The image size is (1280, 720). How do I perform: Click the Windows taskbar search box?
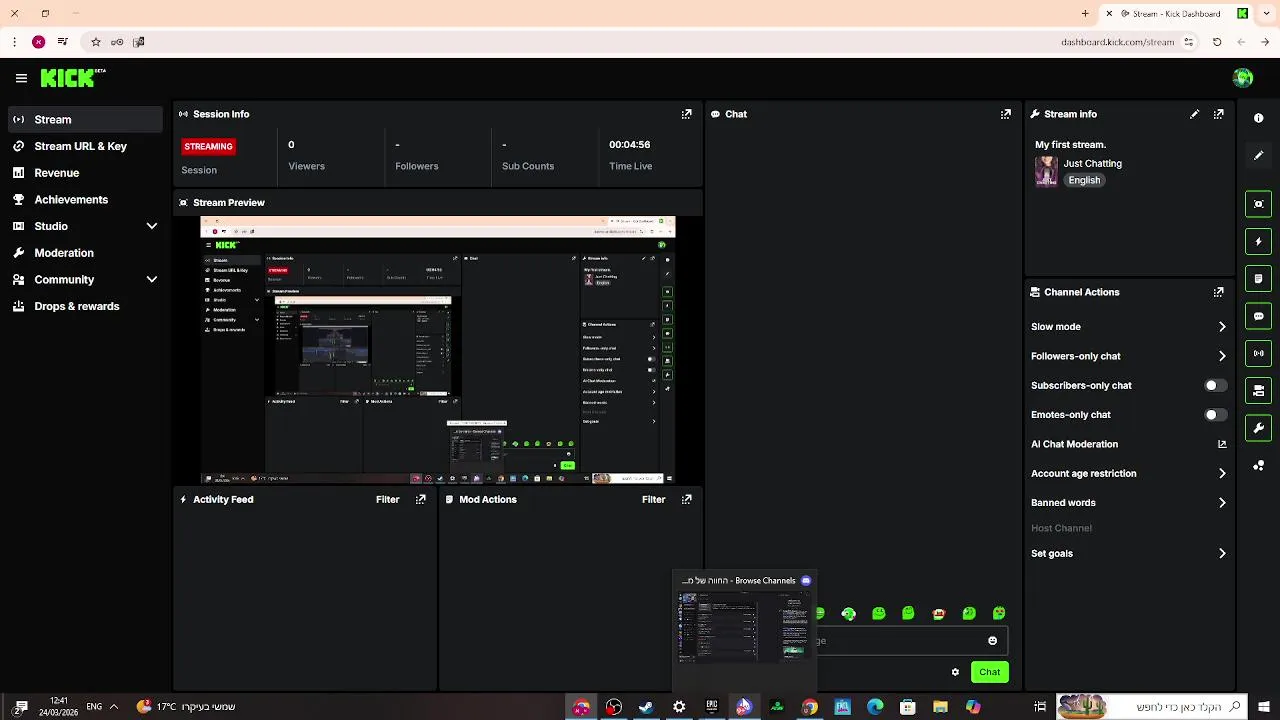[1152, 707]
